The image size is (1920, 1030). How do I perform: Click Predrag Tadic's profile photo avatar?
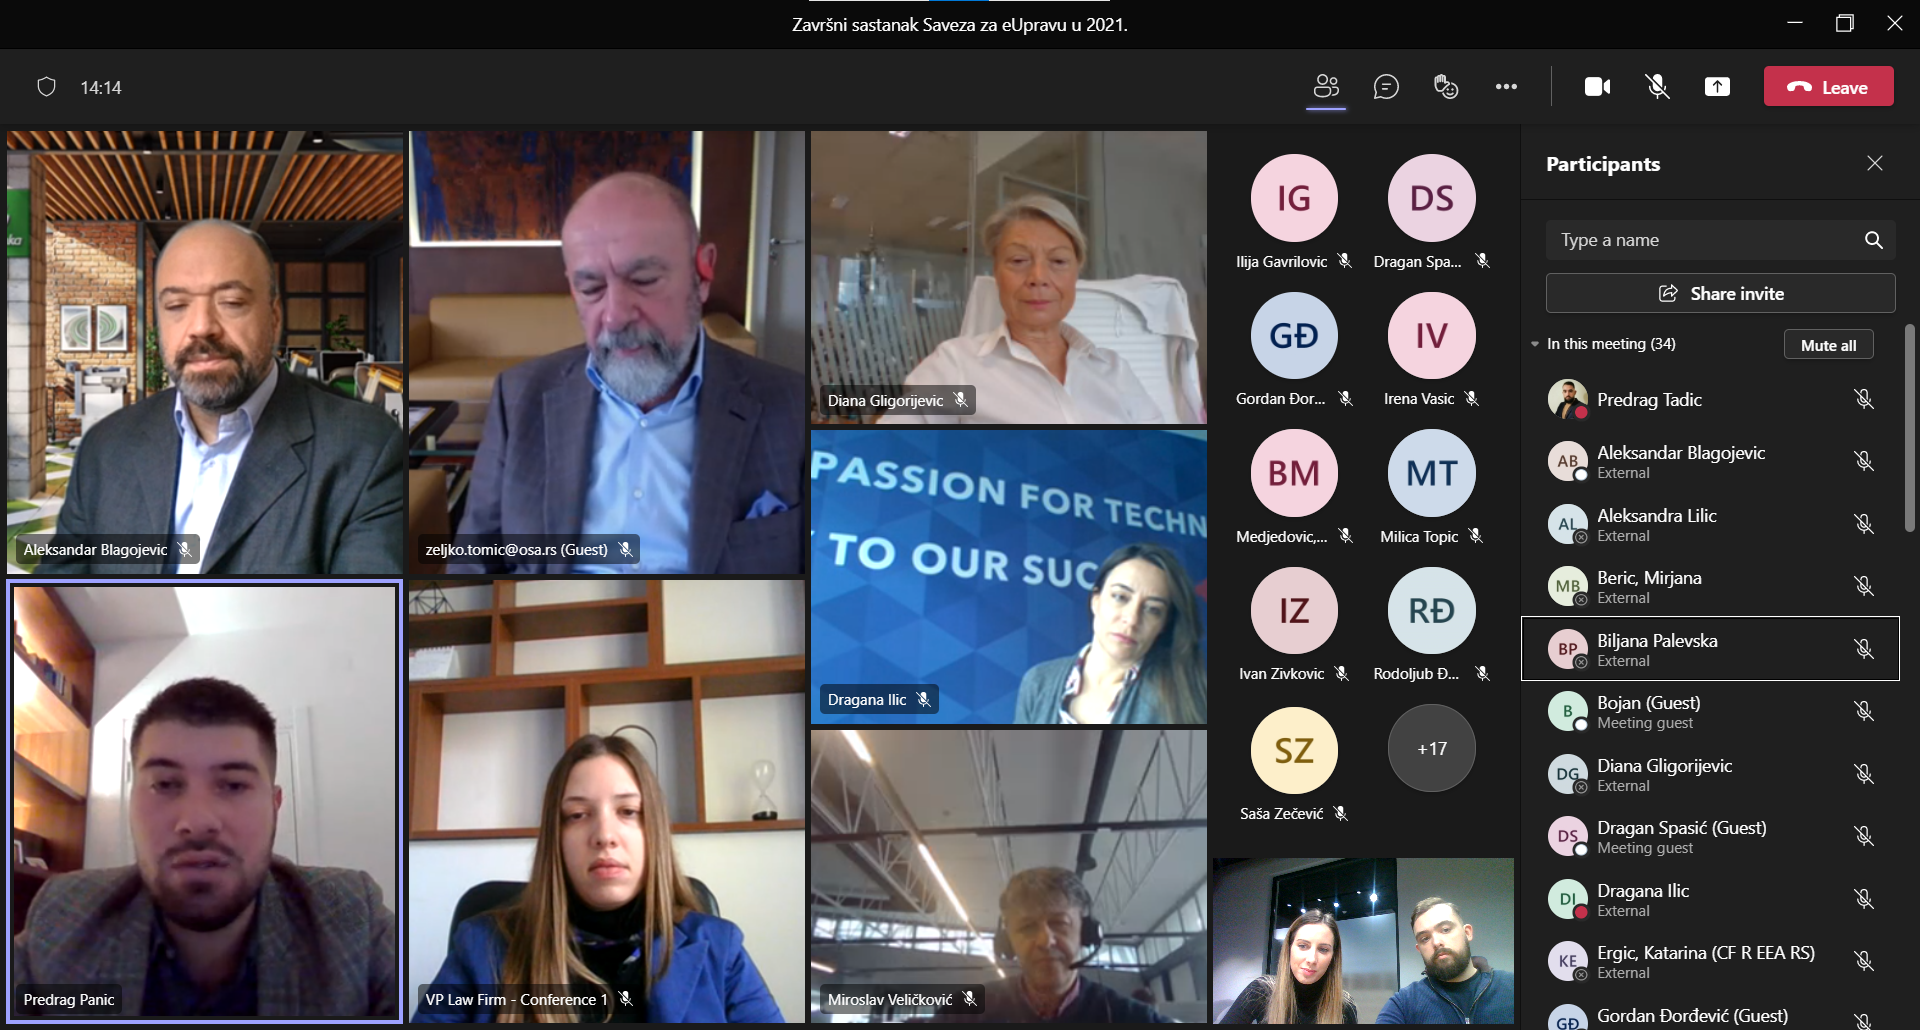point(1567,399)
